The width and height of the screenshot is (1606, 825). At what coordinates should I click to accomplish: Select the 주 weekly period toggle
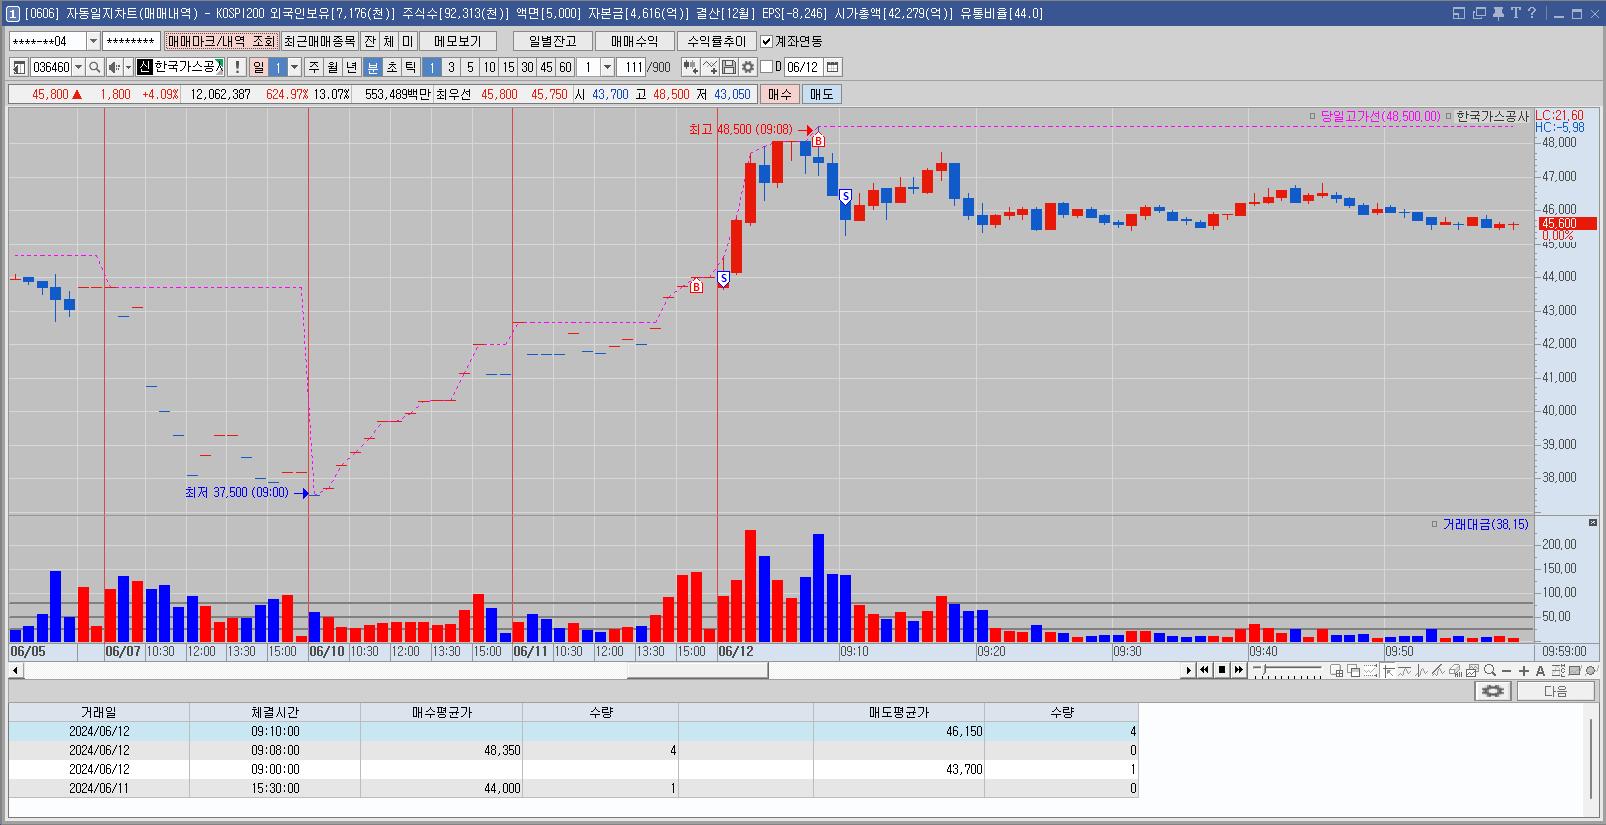(314, 67)
